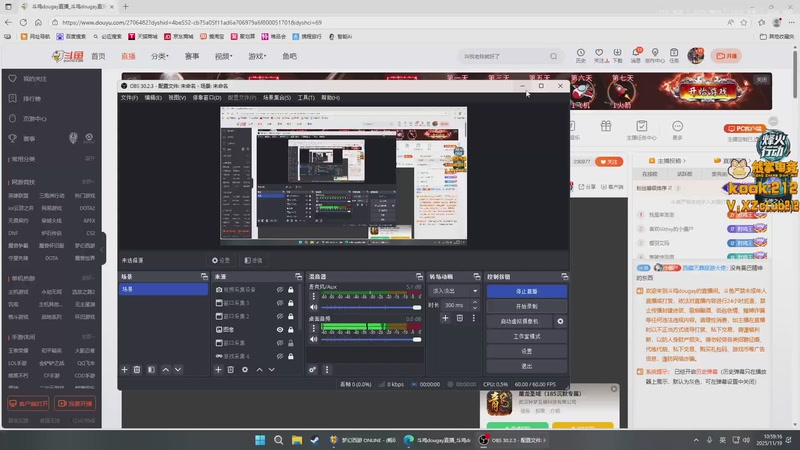Click the 停止直播 stop streaming button
The width and height of the screenshot is (800, 450).
tap(527, 291)
